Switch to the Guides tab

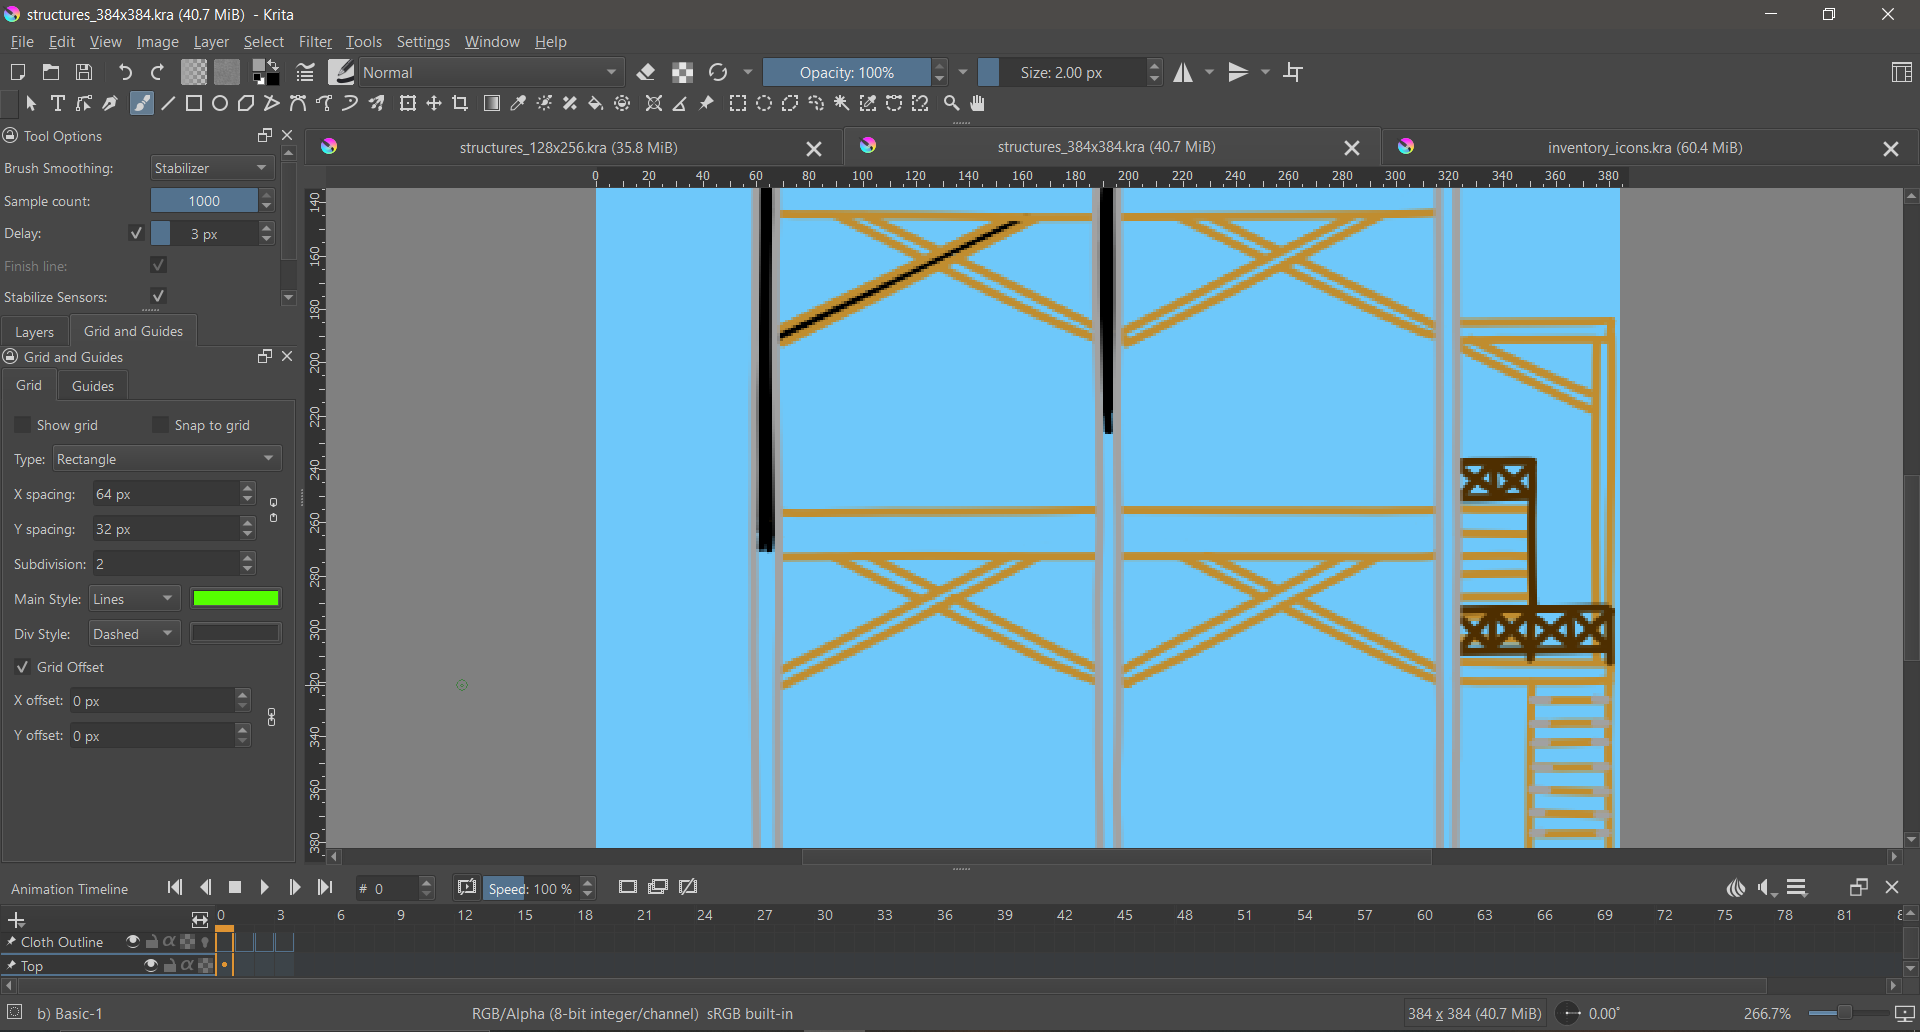(92, 386)
